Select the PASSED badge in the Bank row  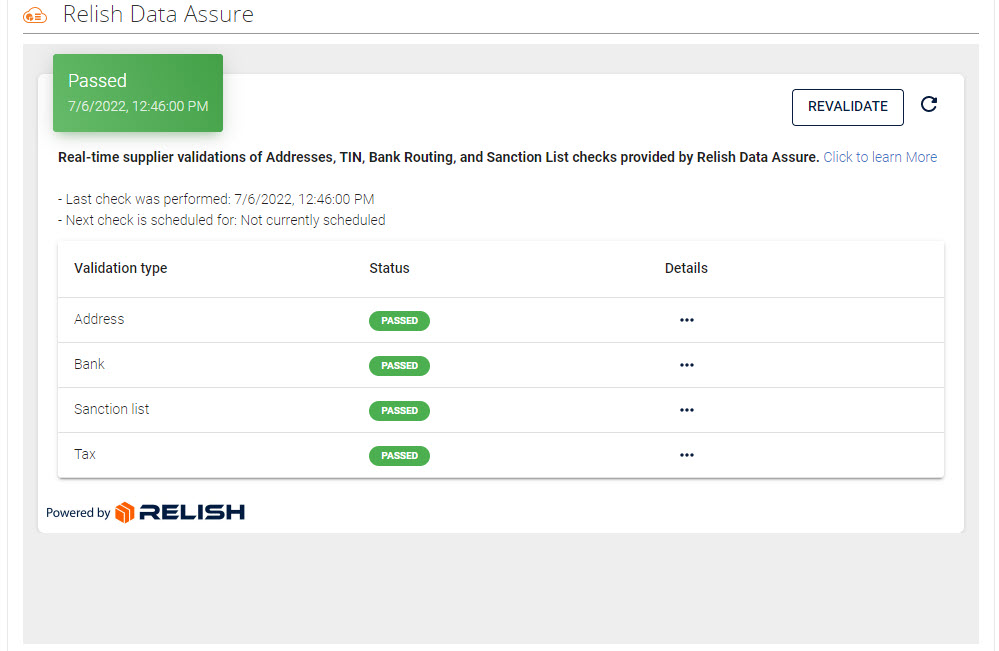[399, 365]
